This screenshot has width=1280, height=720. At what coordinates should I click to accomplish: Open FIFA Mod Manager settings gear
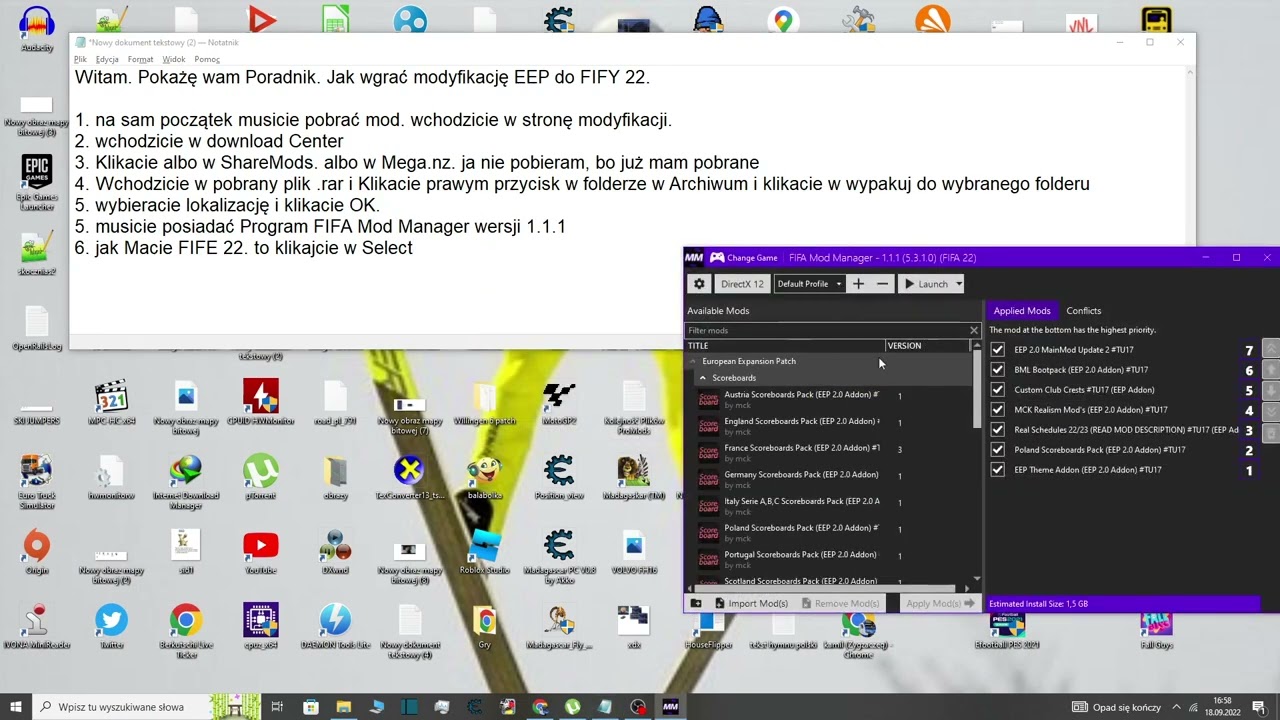[699, 284]
